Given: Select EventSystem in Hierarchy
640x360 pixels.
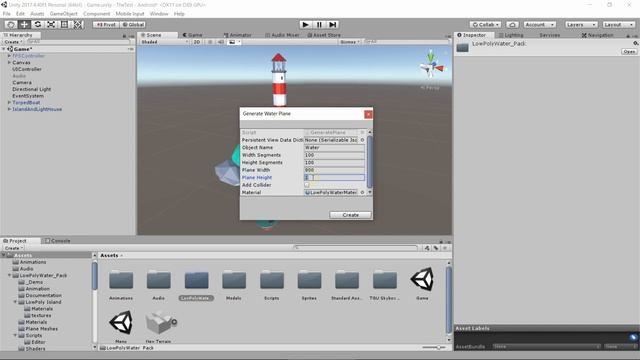Looking at the screenshot, I should 28,96.
